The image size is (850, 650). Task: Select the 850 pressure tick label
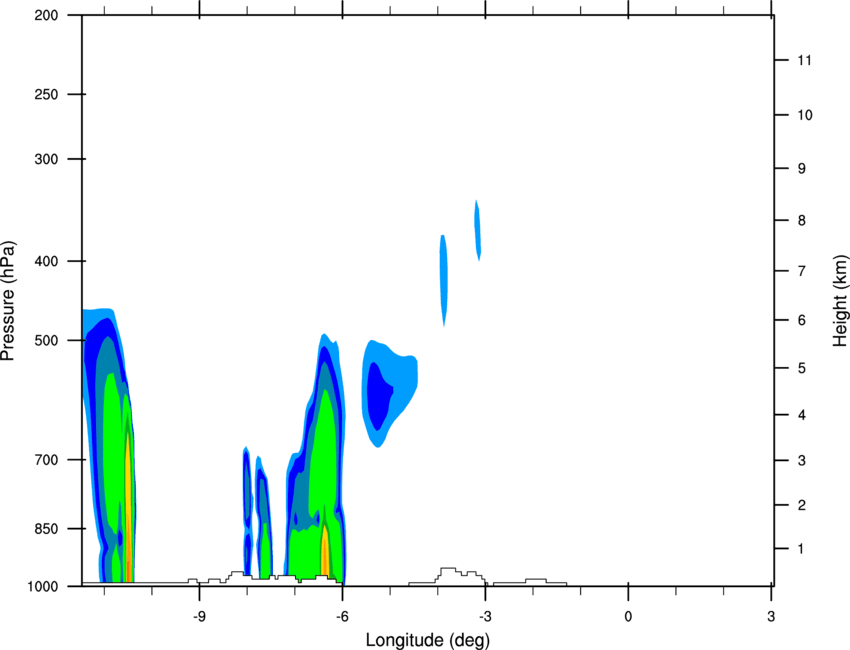tap(46, 529)
